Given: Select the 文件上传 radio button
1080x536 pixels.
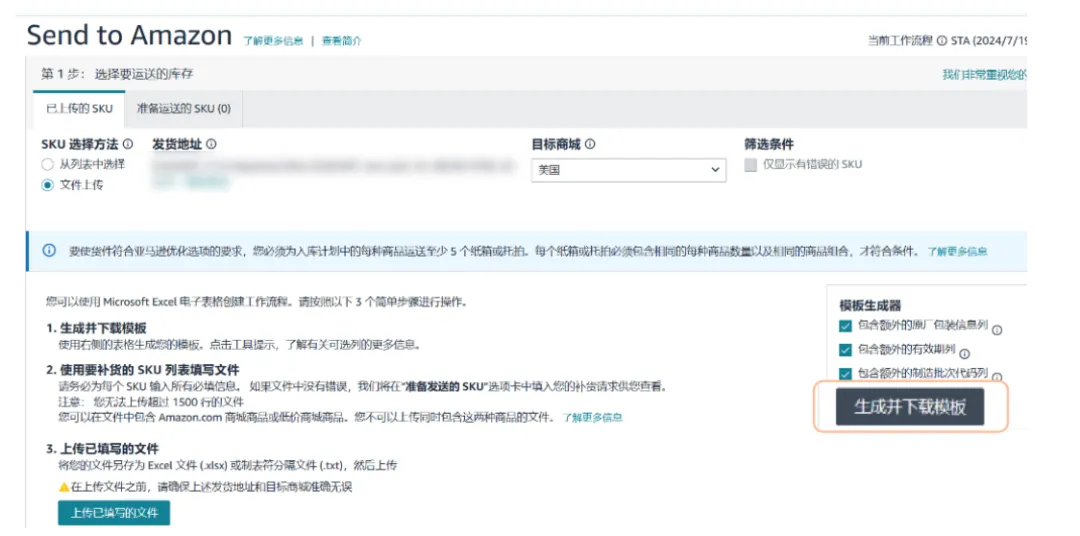Looking at the screenshot, I should (47, 185).
